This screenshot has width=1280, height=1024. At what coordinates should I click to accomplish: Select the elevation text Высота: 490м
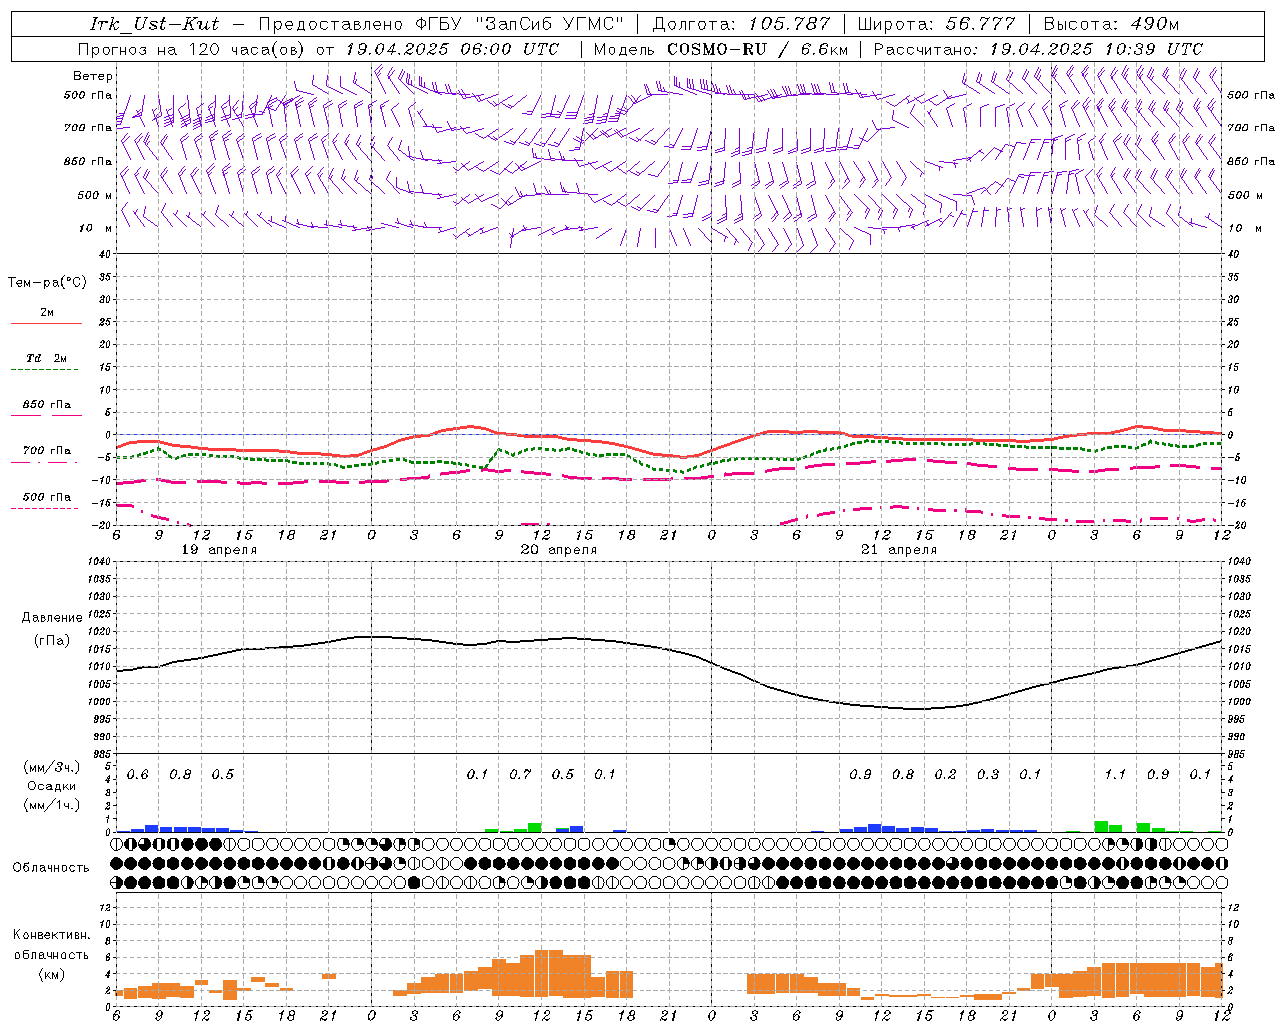point(1111,24)
